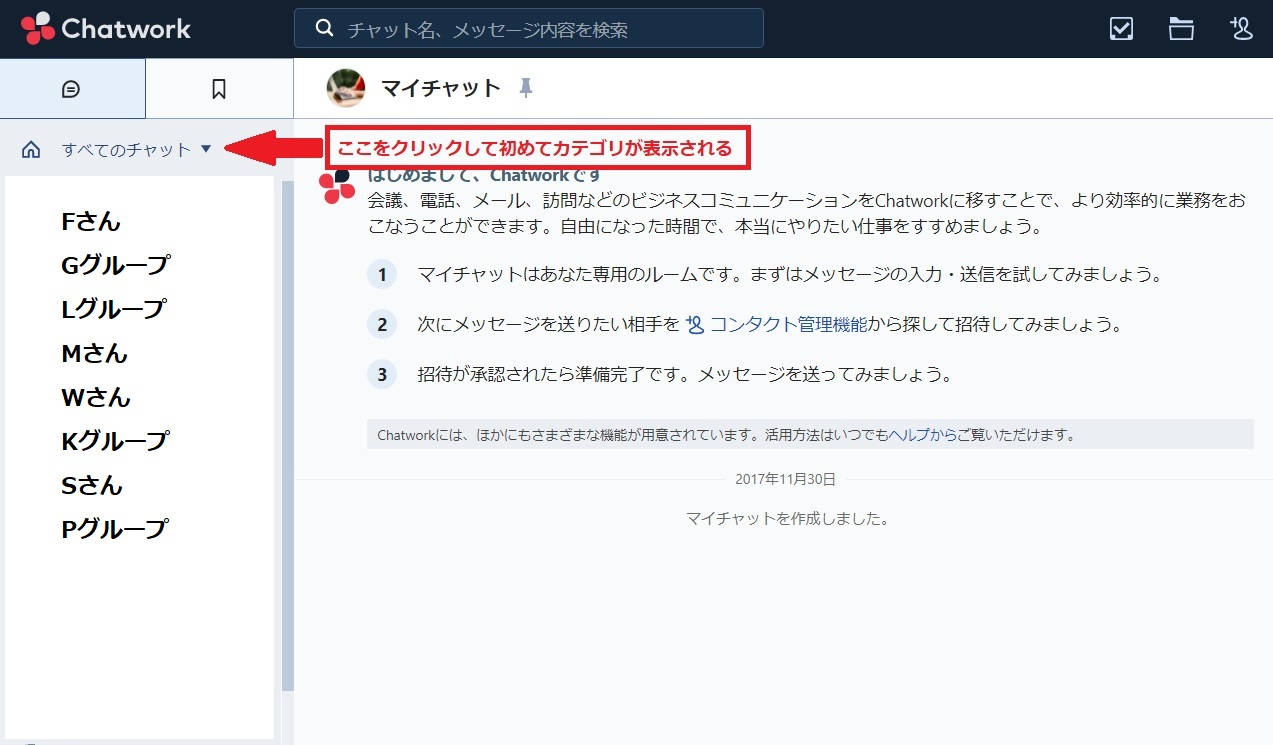Click the Chatwork avatar of the welcome message
Viewport: 1273px width, 745px height.
[337, 186]
